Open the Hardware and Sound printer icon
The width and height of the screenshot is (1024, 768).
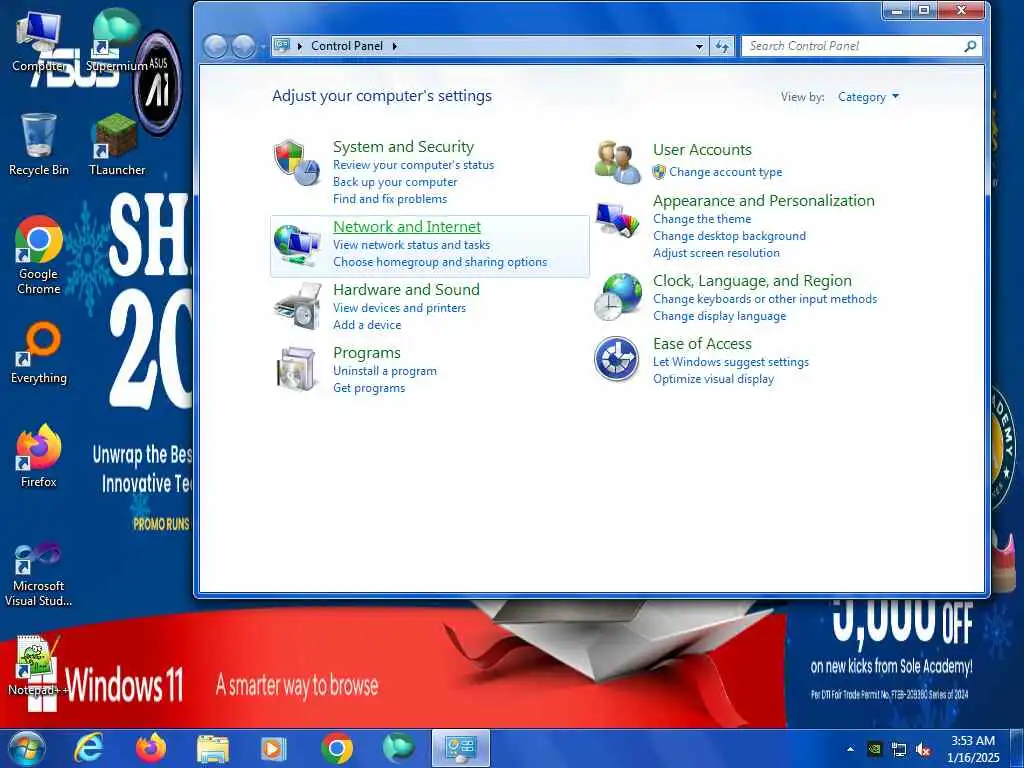click(x=298, y=306)
